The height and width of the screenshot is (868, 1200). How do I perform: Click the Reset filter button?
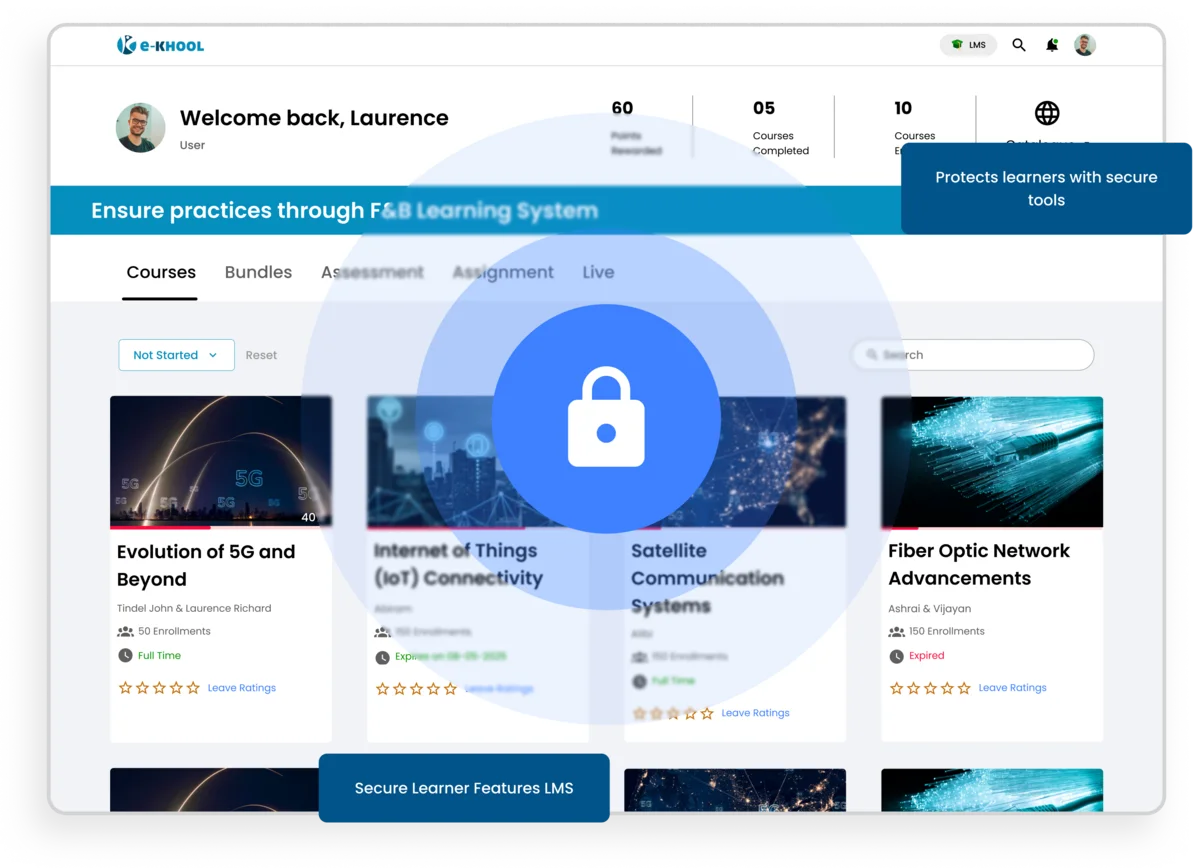pyautogui.click(x=261, y=355)
